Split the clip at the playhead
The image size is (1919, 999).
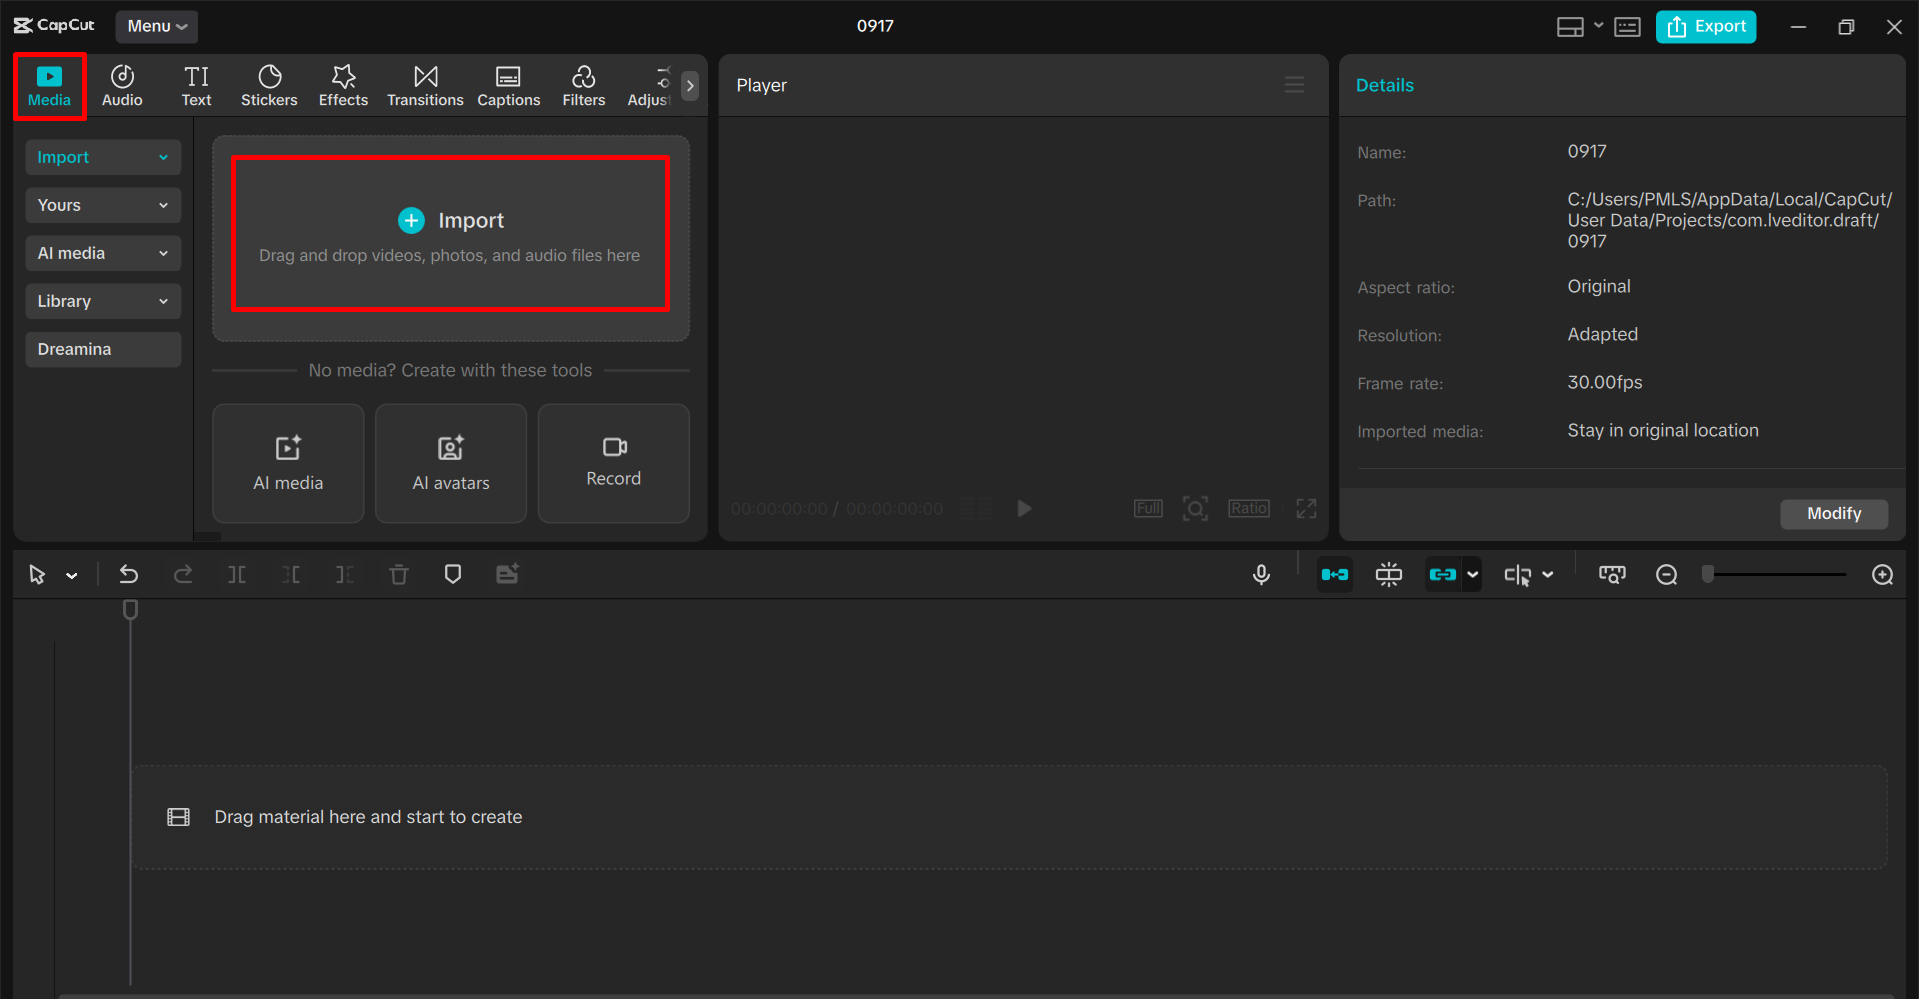[x=237, y=574]
